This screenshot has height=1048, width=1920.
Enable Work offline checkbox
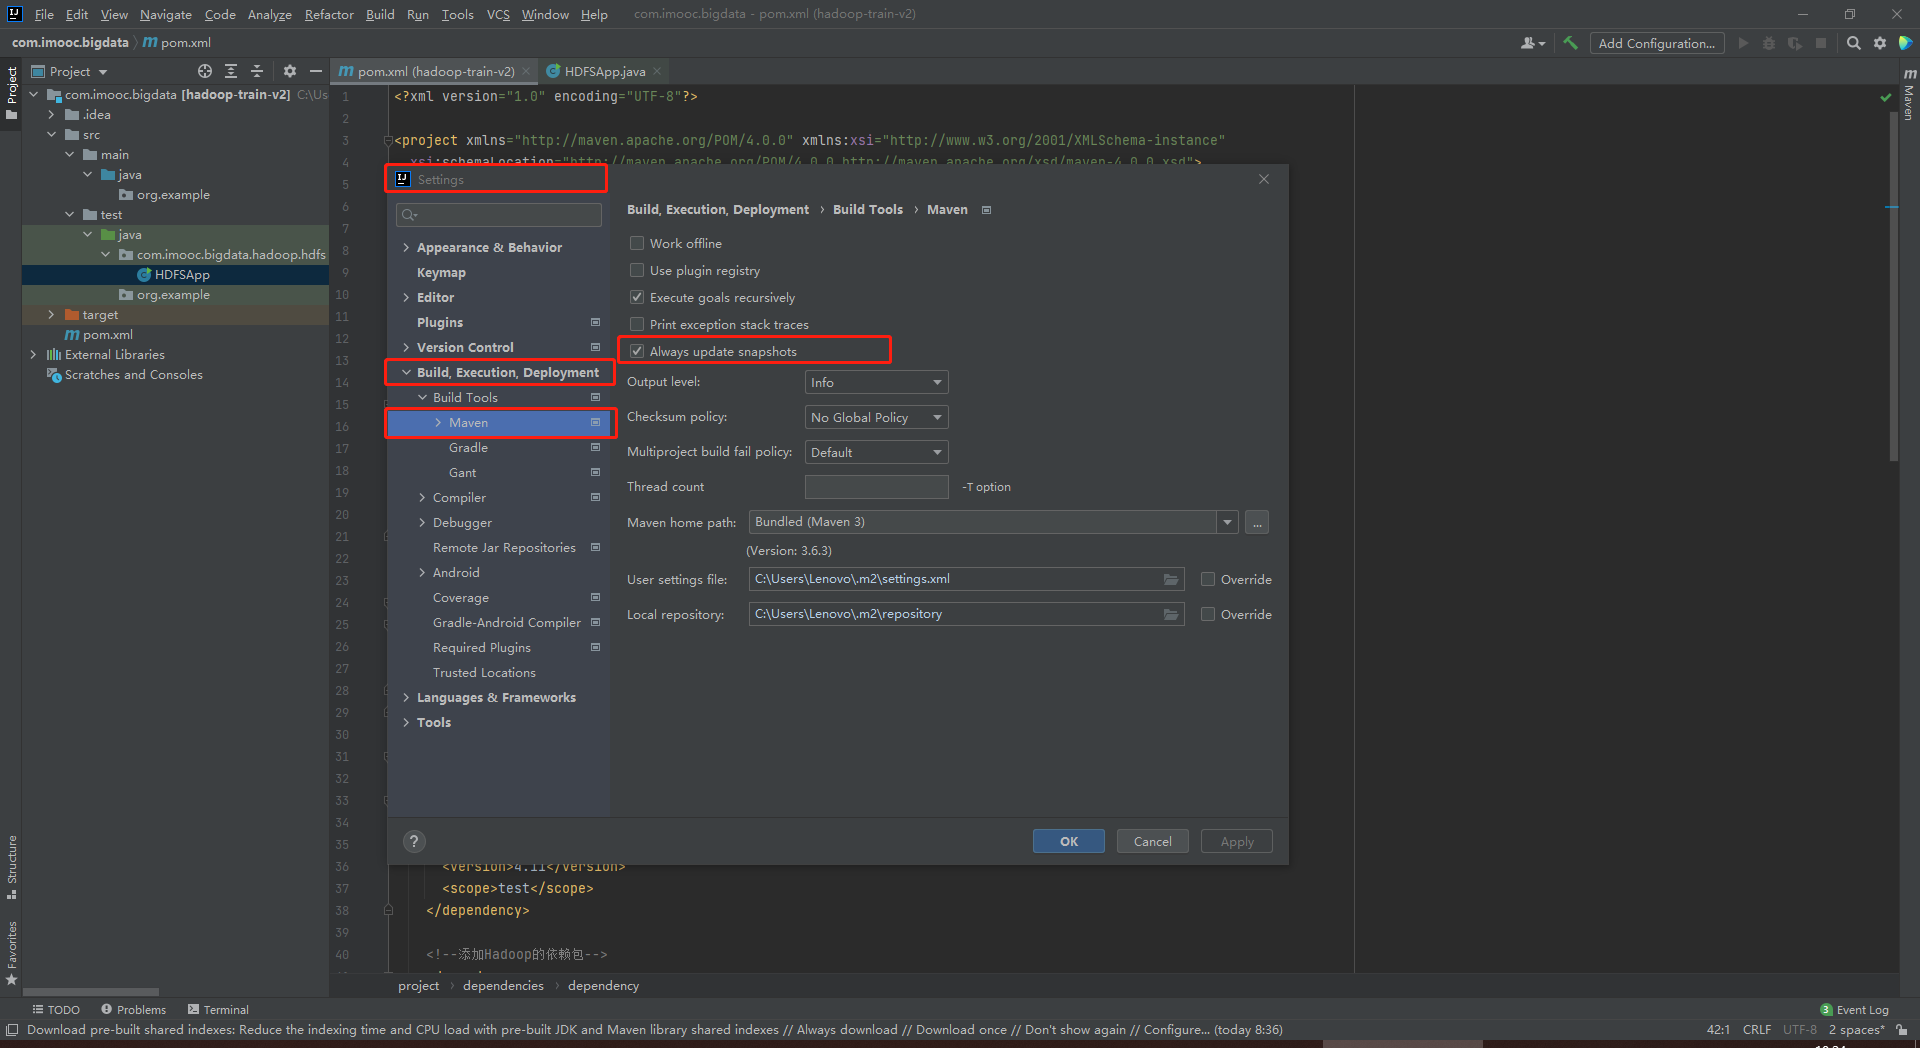point(637,243)
